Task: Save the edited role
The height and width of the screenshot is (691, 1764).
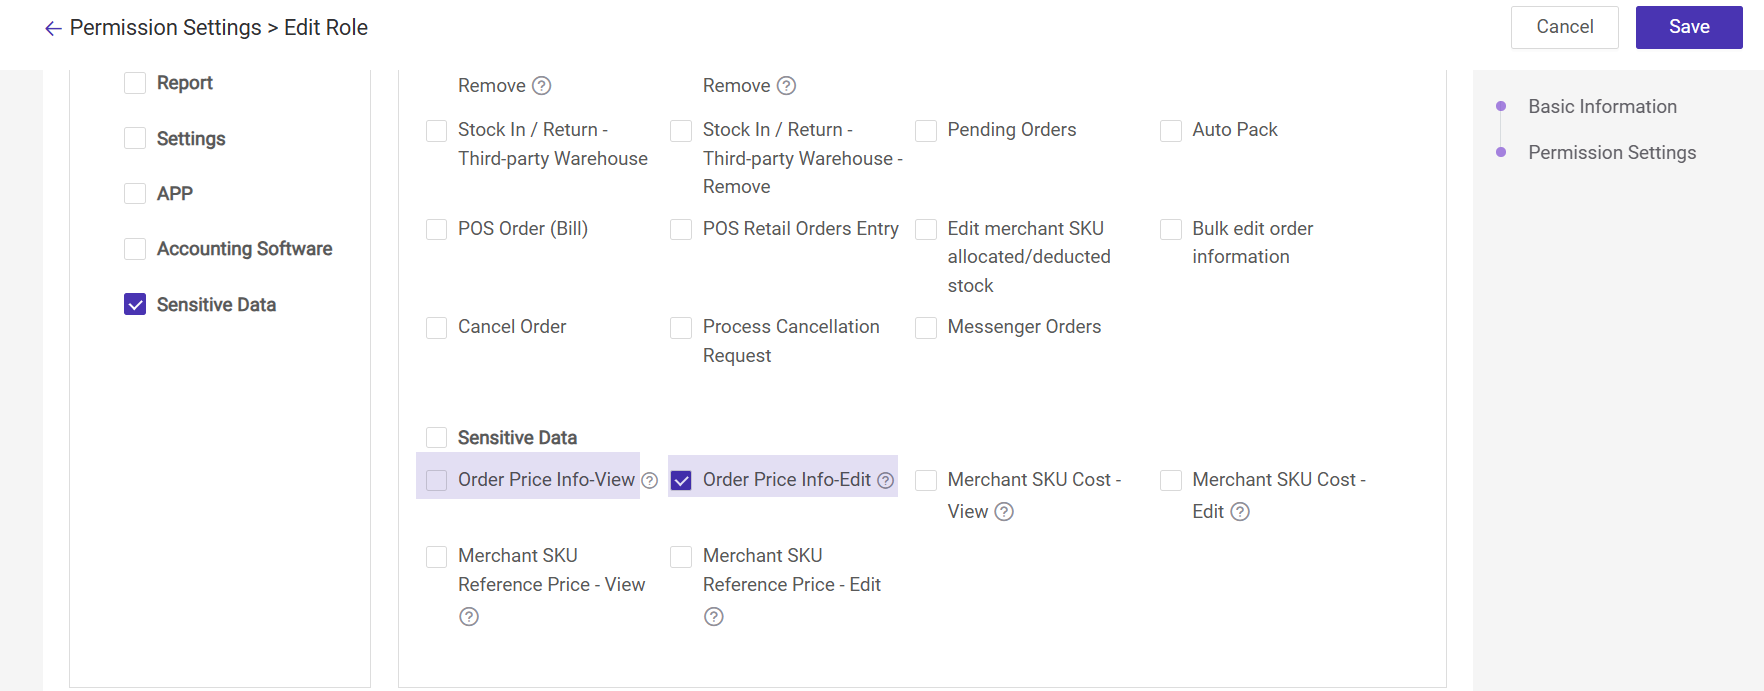Action: click(x=1688, y=28)
